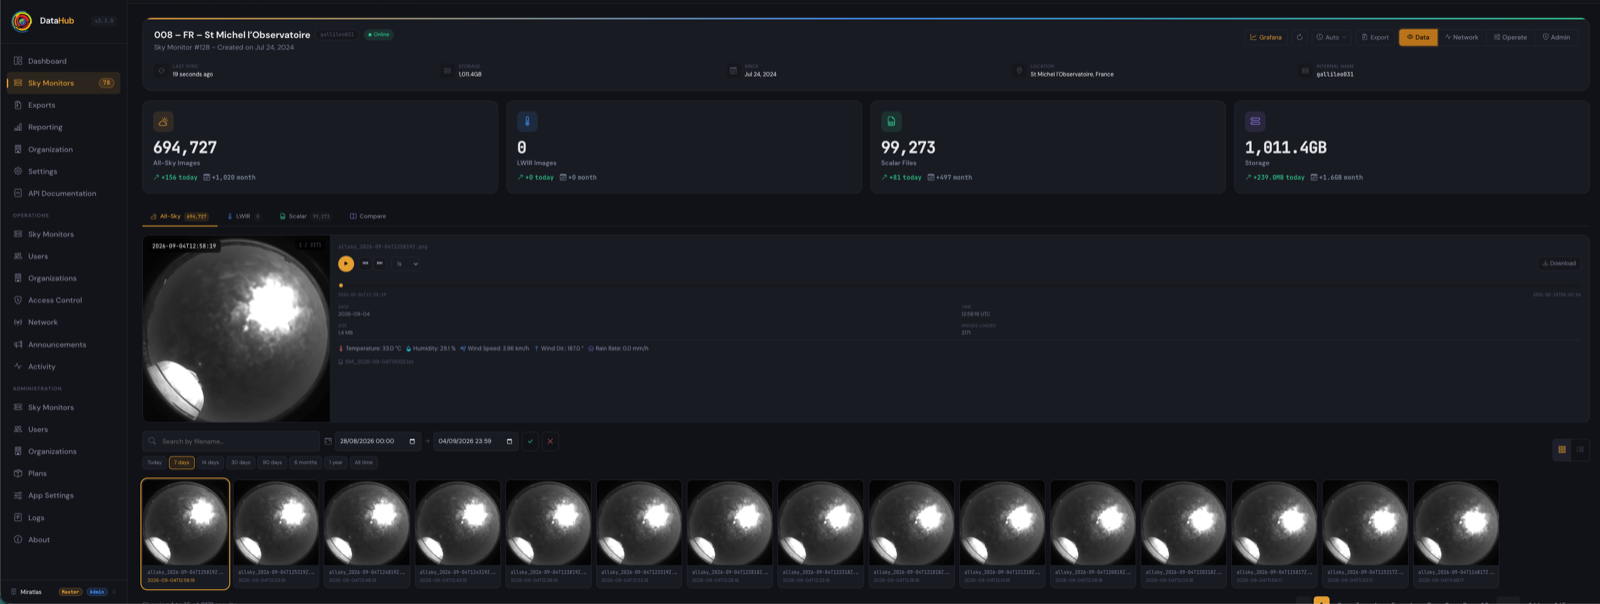
Task: Select the Today range filter
Action: tap(154, 462)
